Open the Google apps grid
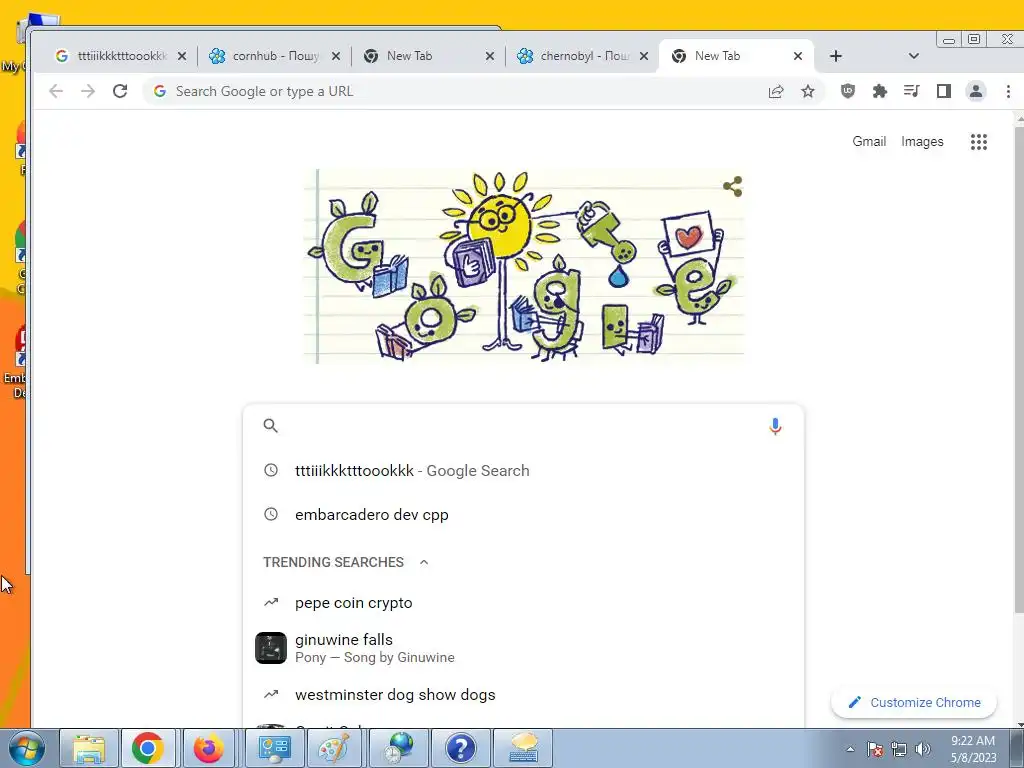This screenshot has height=768, width=1024. (978, 142)
